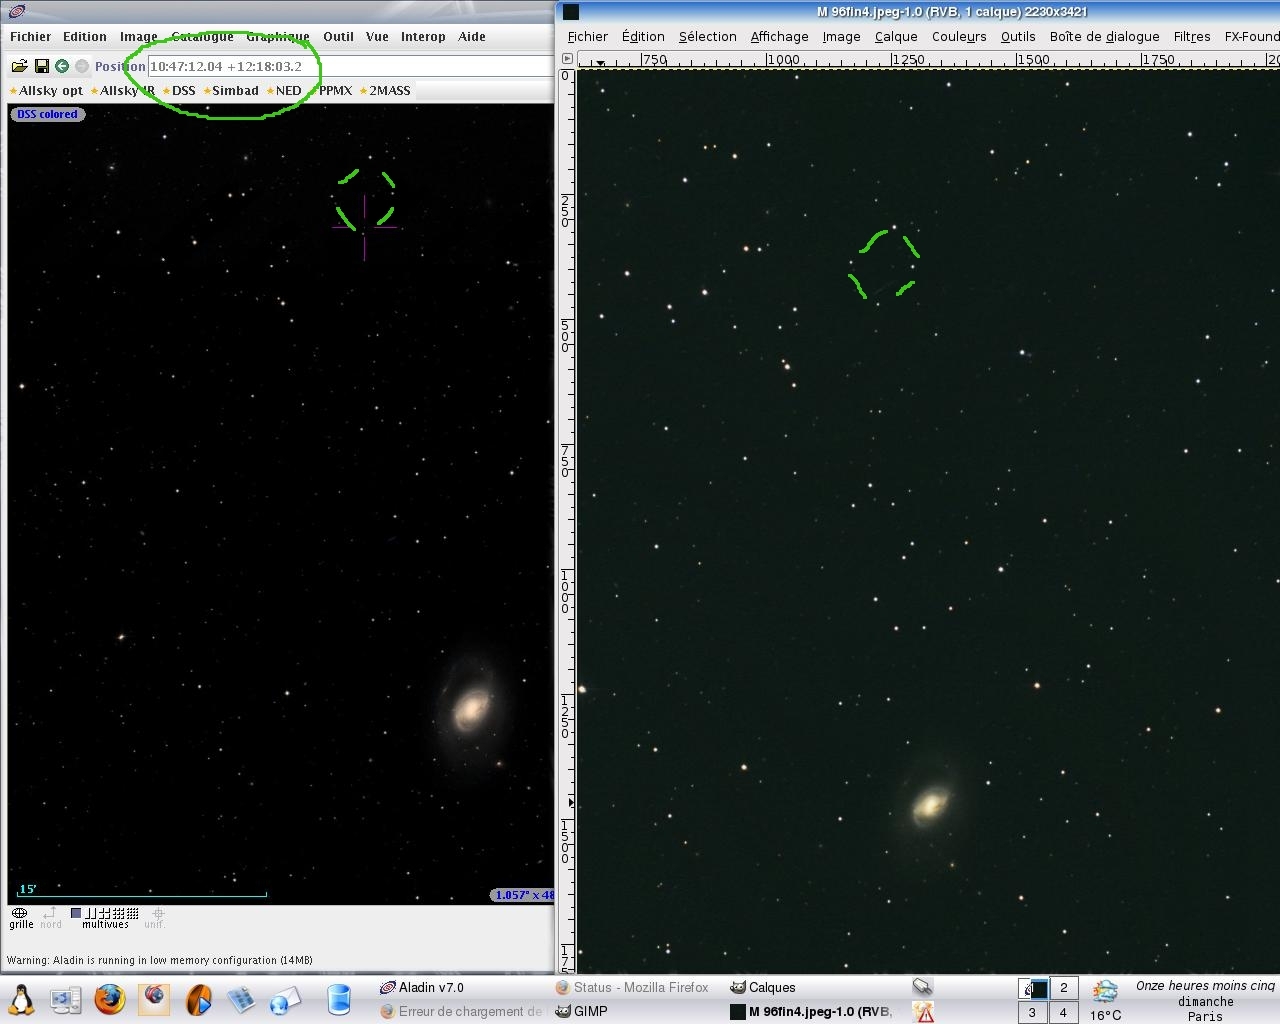Load the Allsky opt bookmark
The width and height of the screenshot is (1280, 1024).
coord(47,91)
